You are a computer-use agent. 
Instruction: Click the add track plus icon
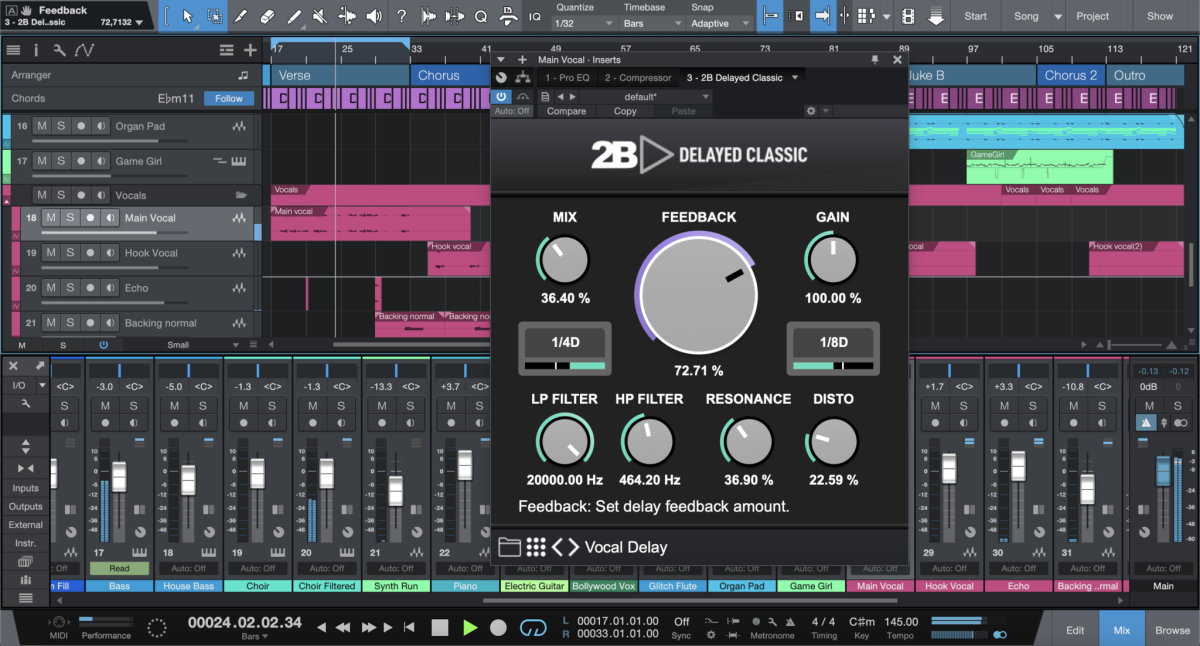pos(250,50)
